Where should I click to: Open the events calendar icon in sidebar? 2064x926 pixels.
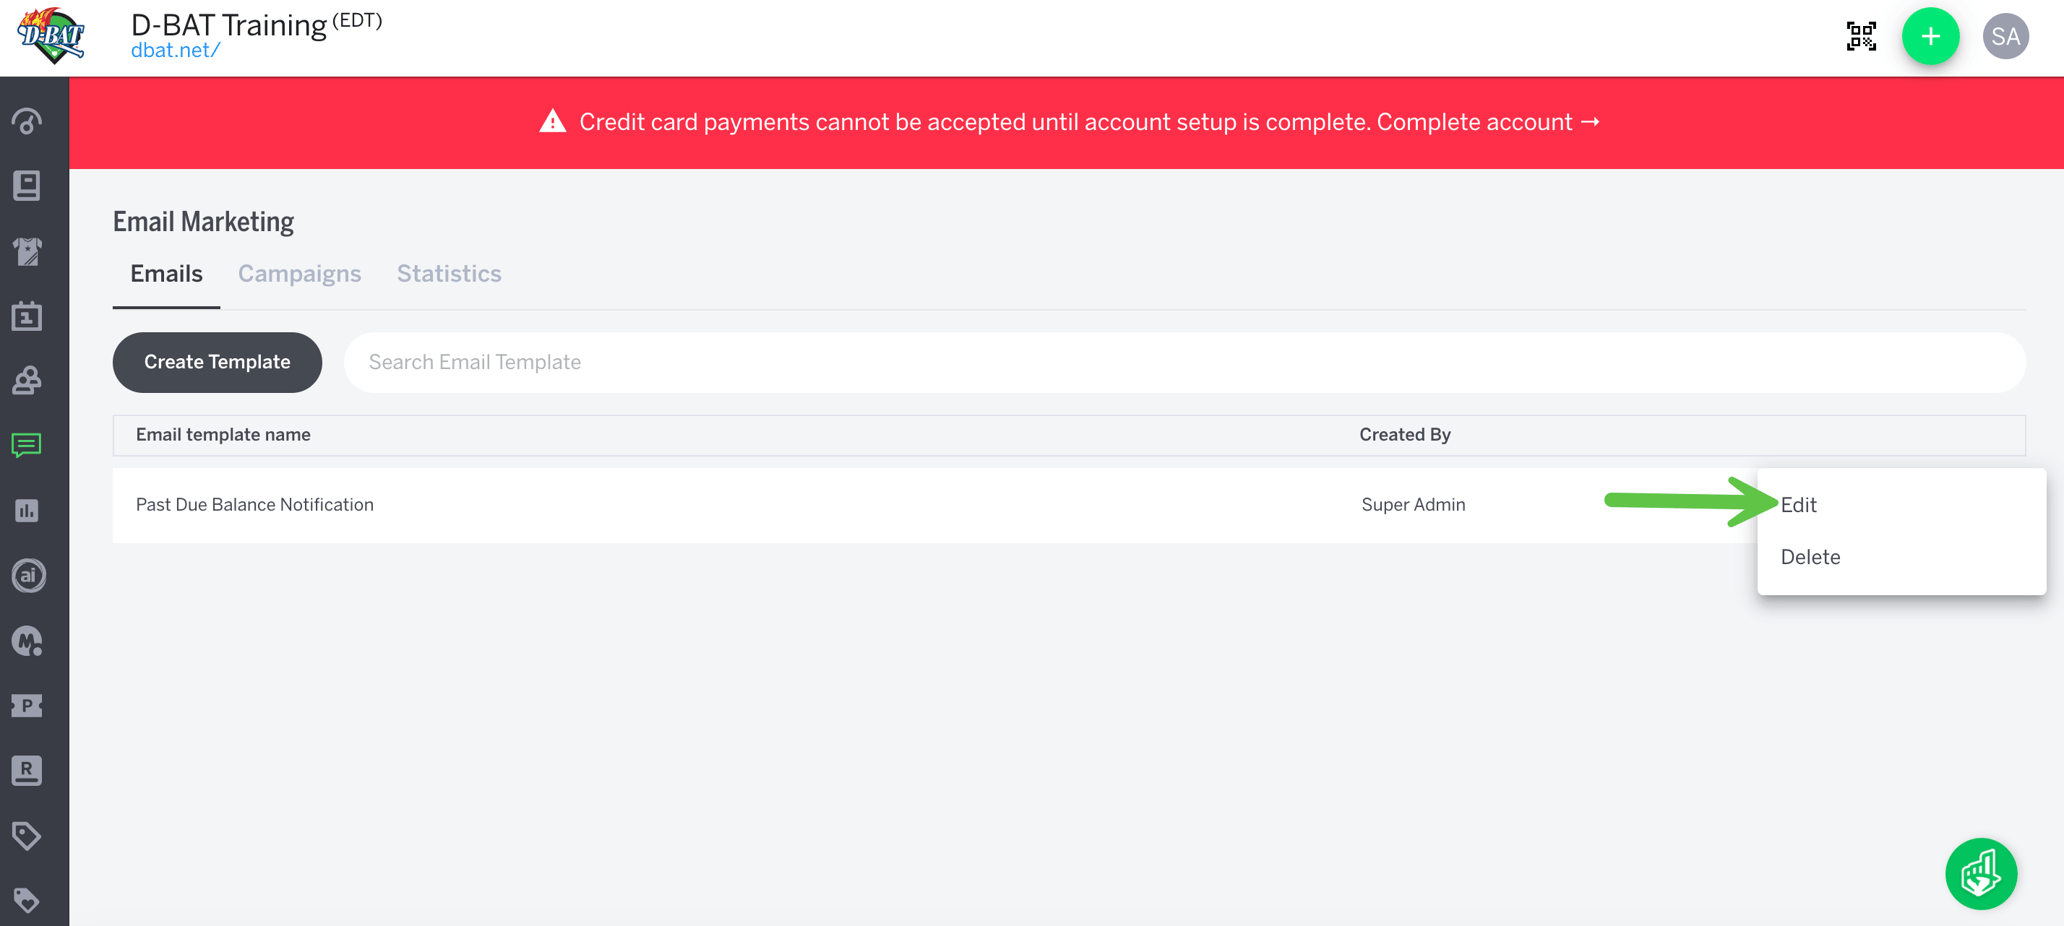click(x=26, y=316)
